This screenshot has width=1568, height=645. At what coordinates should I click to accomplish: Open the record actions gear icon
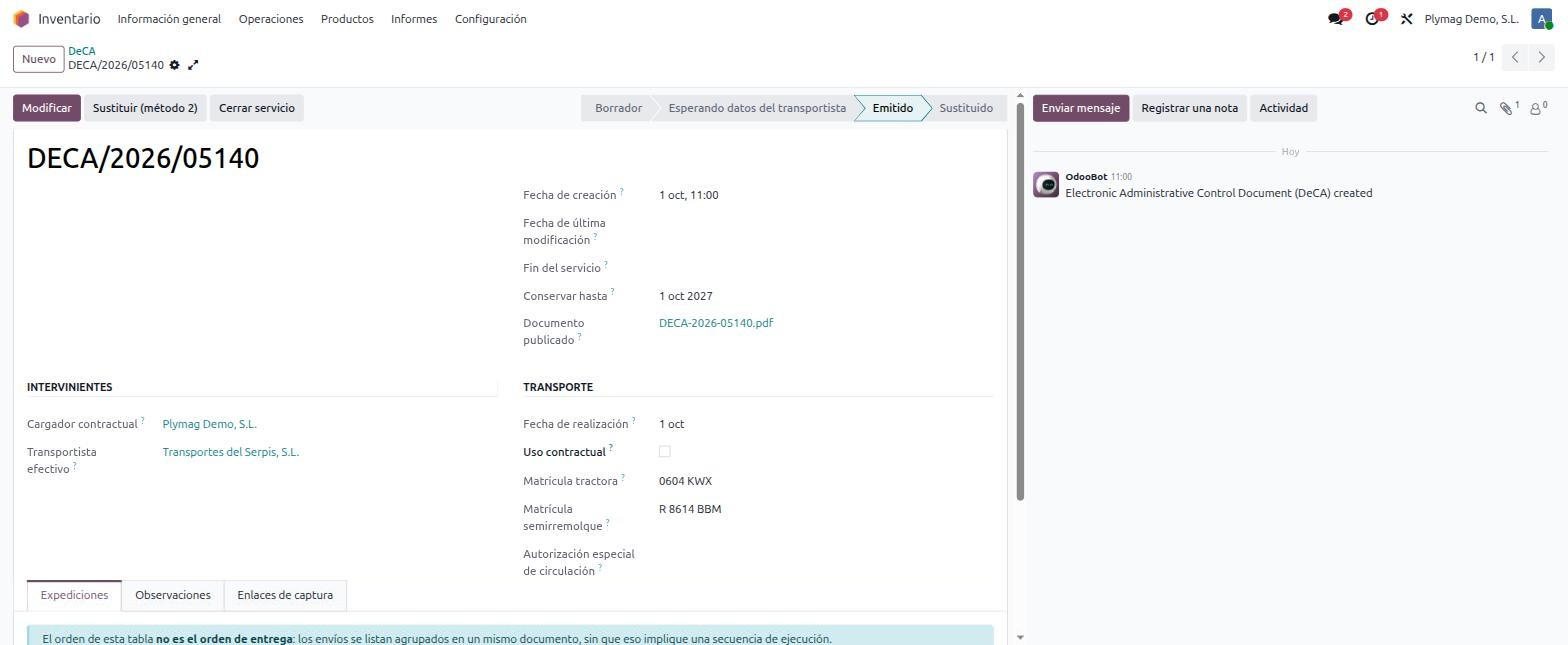click(174, 65)
